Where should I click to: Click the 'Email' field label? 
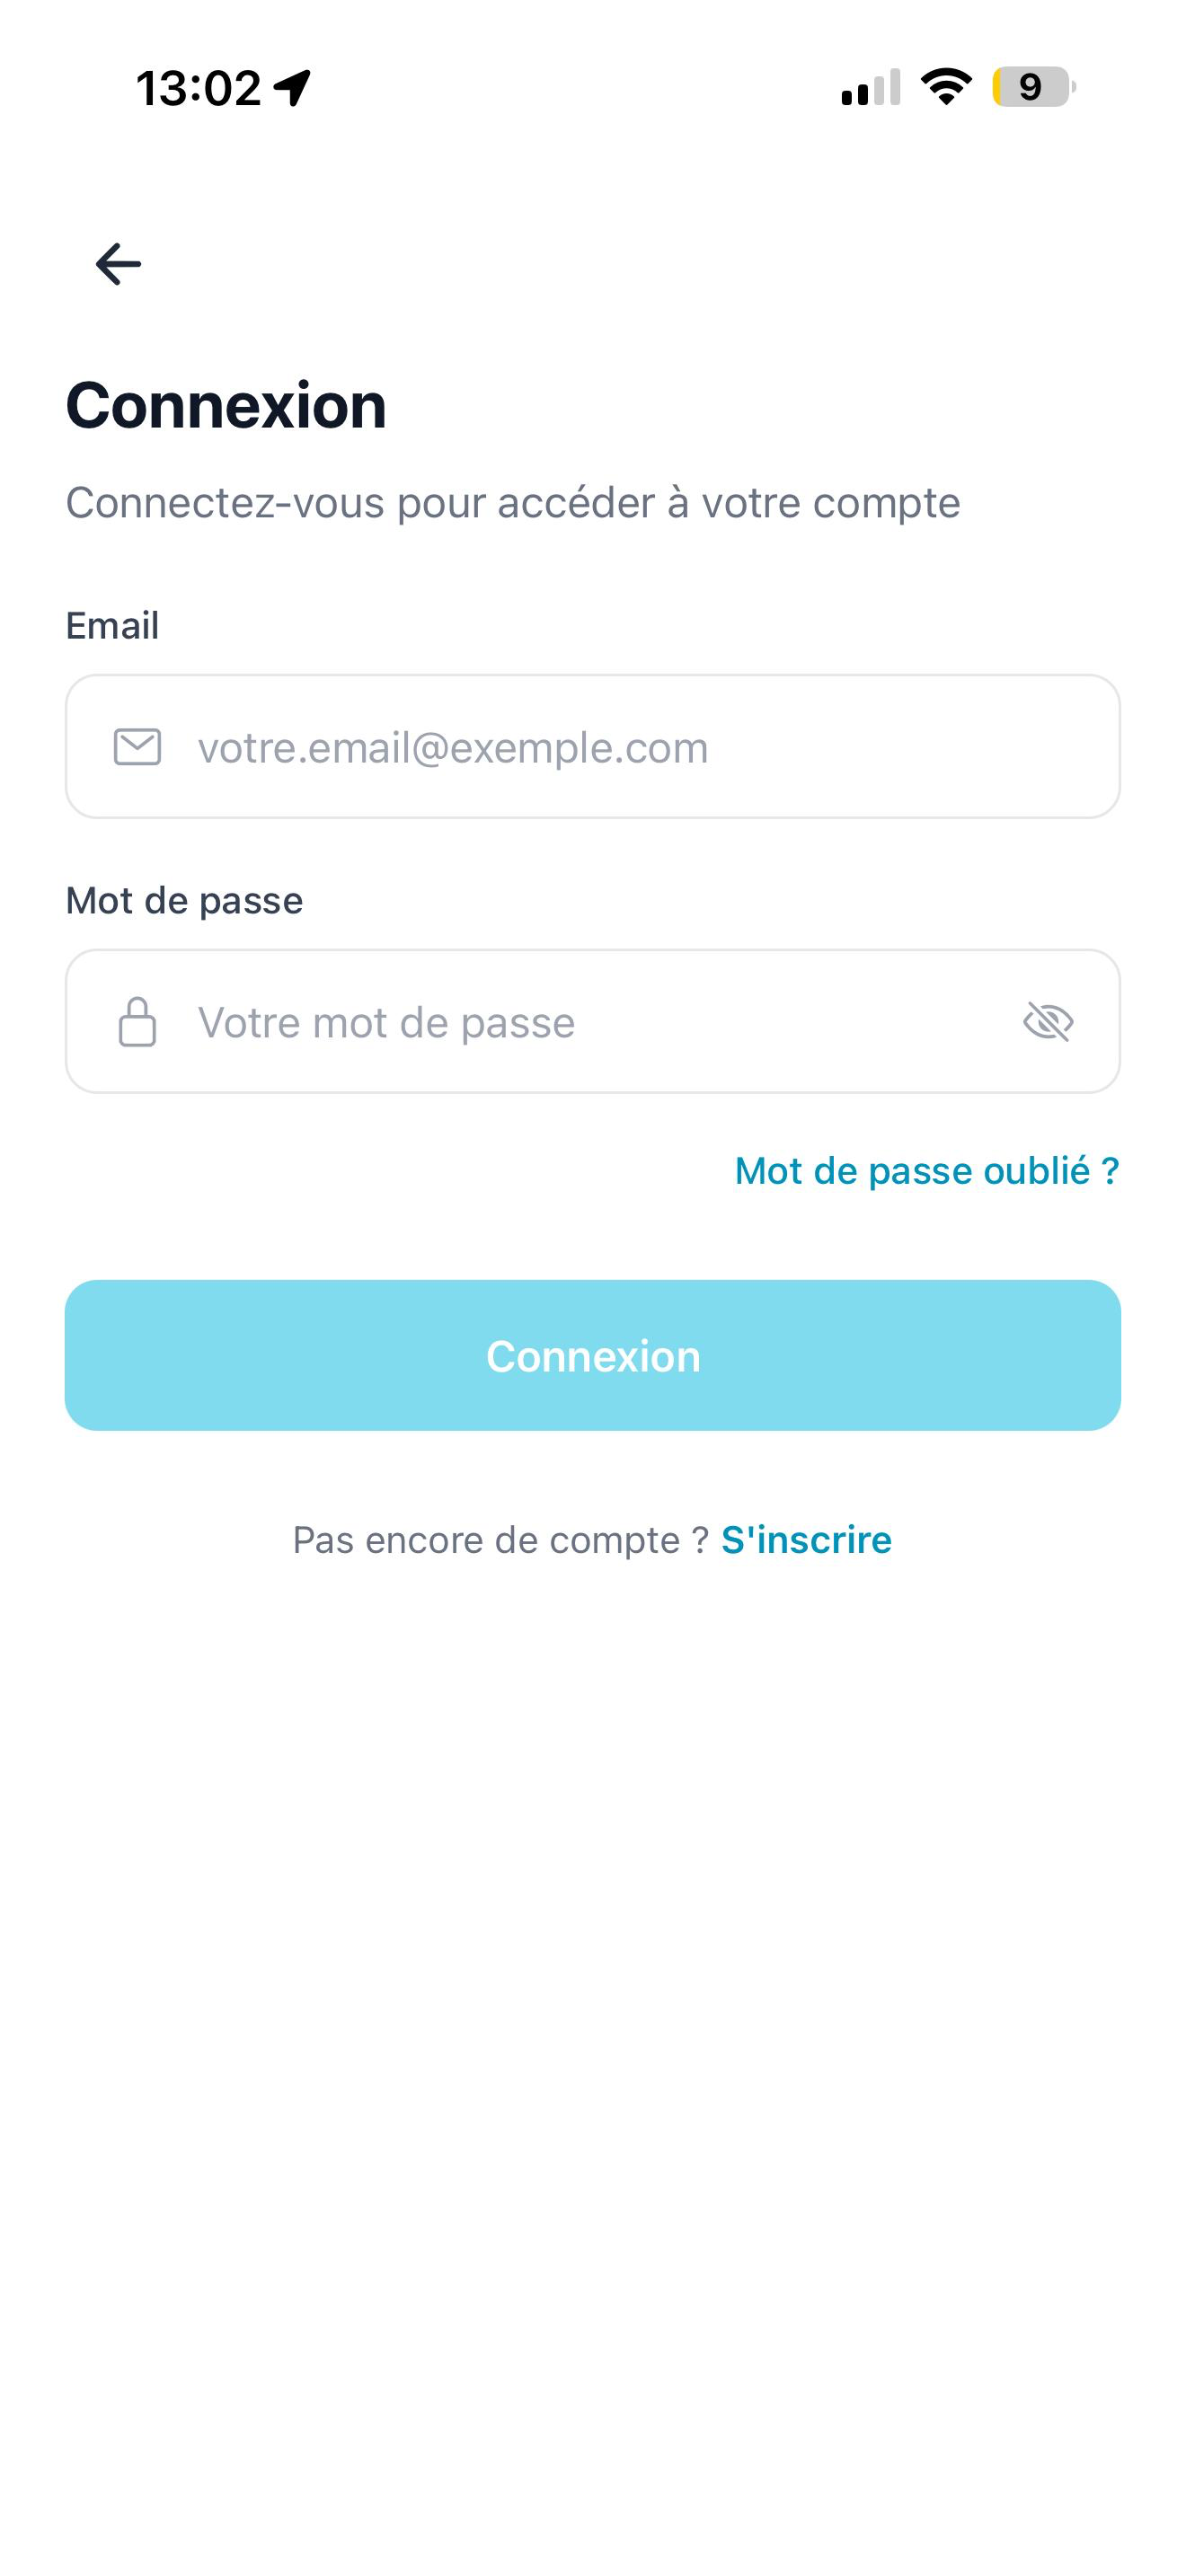pyautogui.click(x=112, y=626)
